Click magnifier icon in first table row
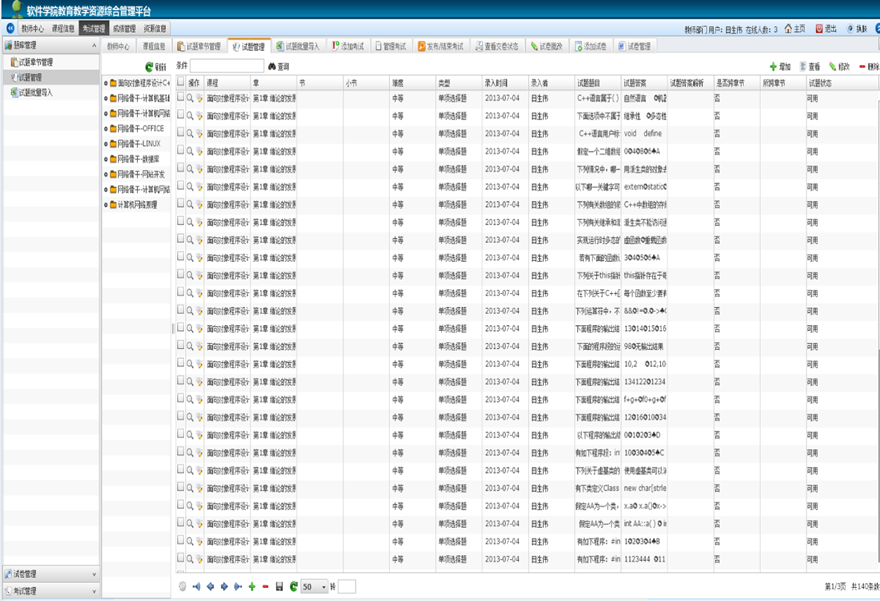 (190, 98)
